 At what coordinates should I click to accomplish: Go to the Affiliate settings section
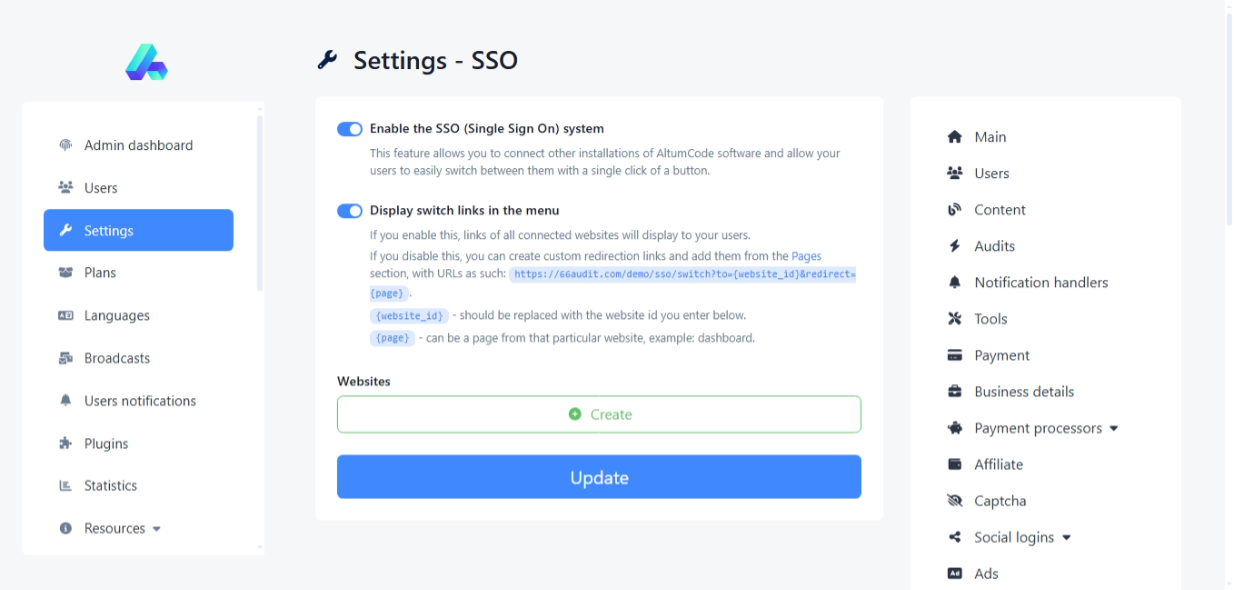(998, 465)
